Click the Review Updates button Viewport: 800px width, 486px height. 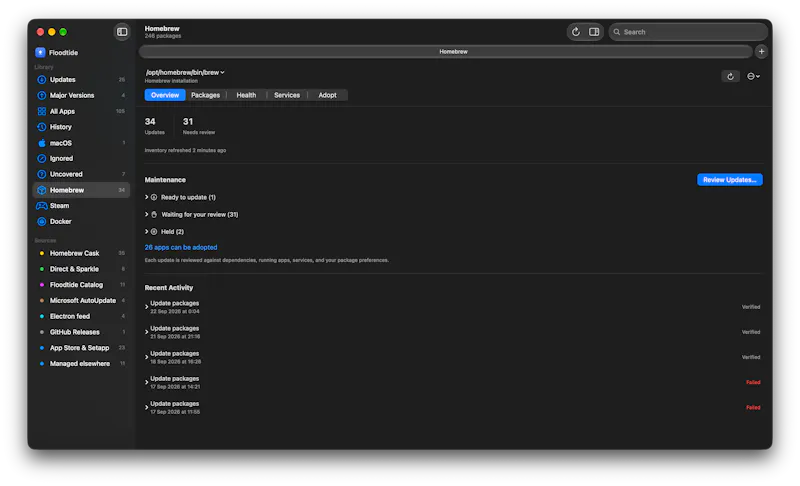pyautogui.click(x=730, y=180)
